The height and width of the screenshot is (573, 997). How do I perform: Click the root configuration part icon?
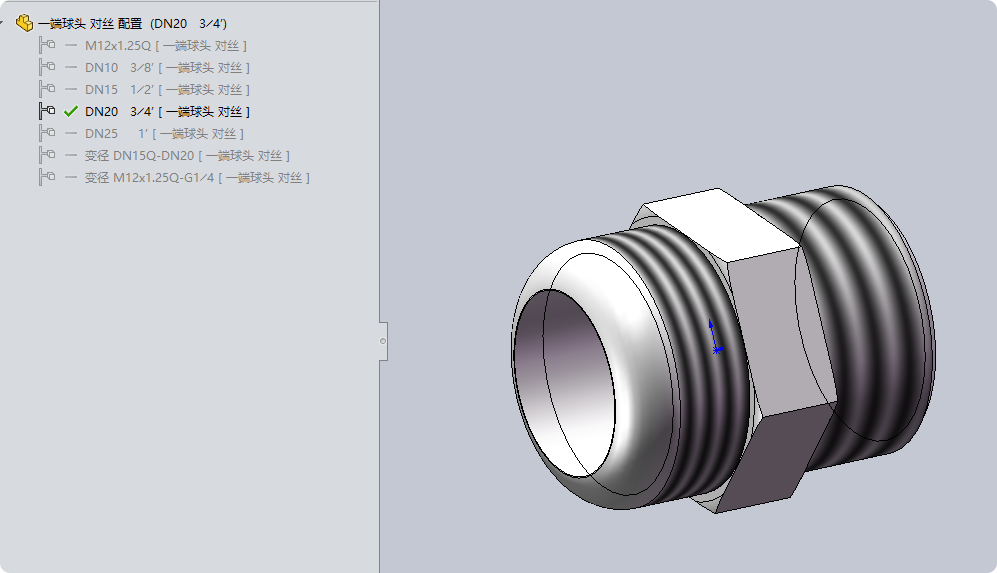tap(24, 24)
